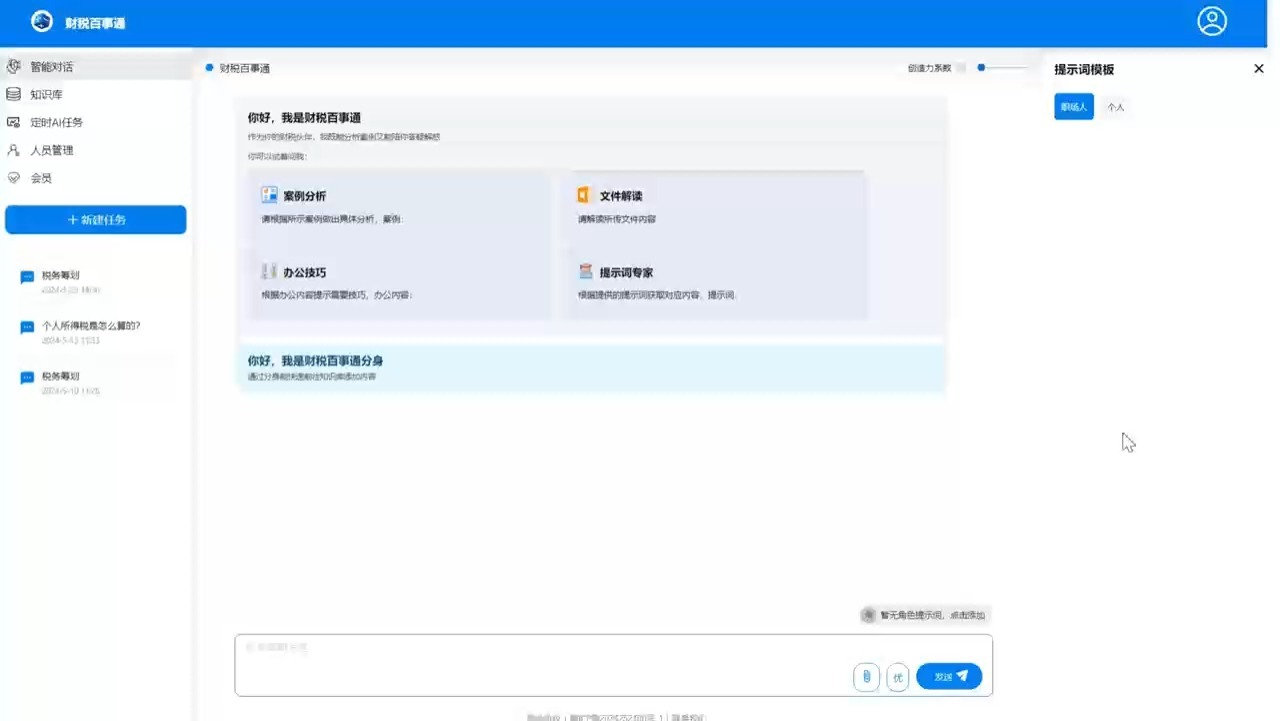Select the 案例分析 suggestion card
Screen dimensions: 1280x721
click(x=398, y=205)
